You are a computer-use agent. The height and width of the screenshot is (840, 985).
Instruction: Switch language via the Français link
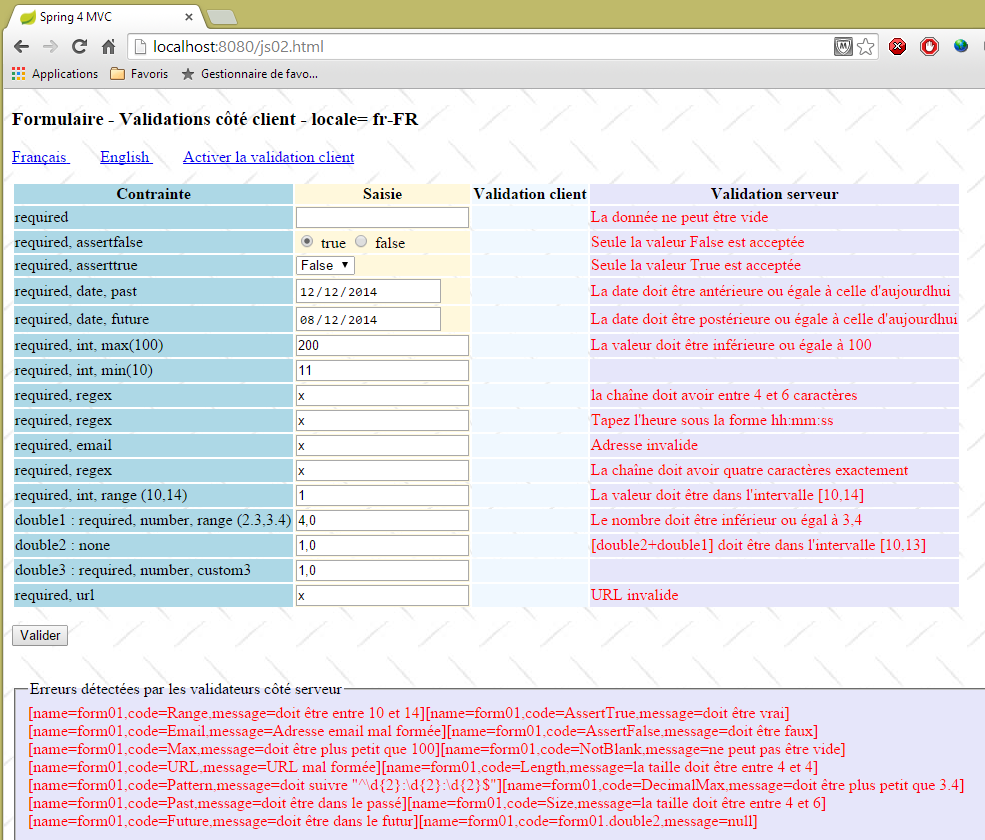click(x=39, y=157)
